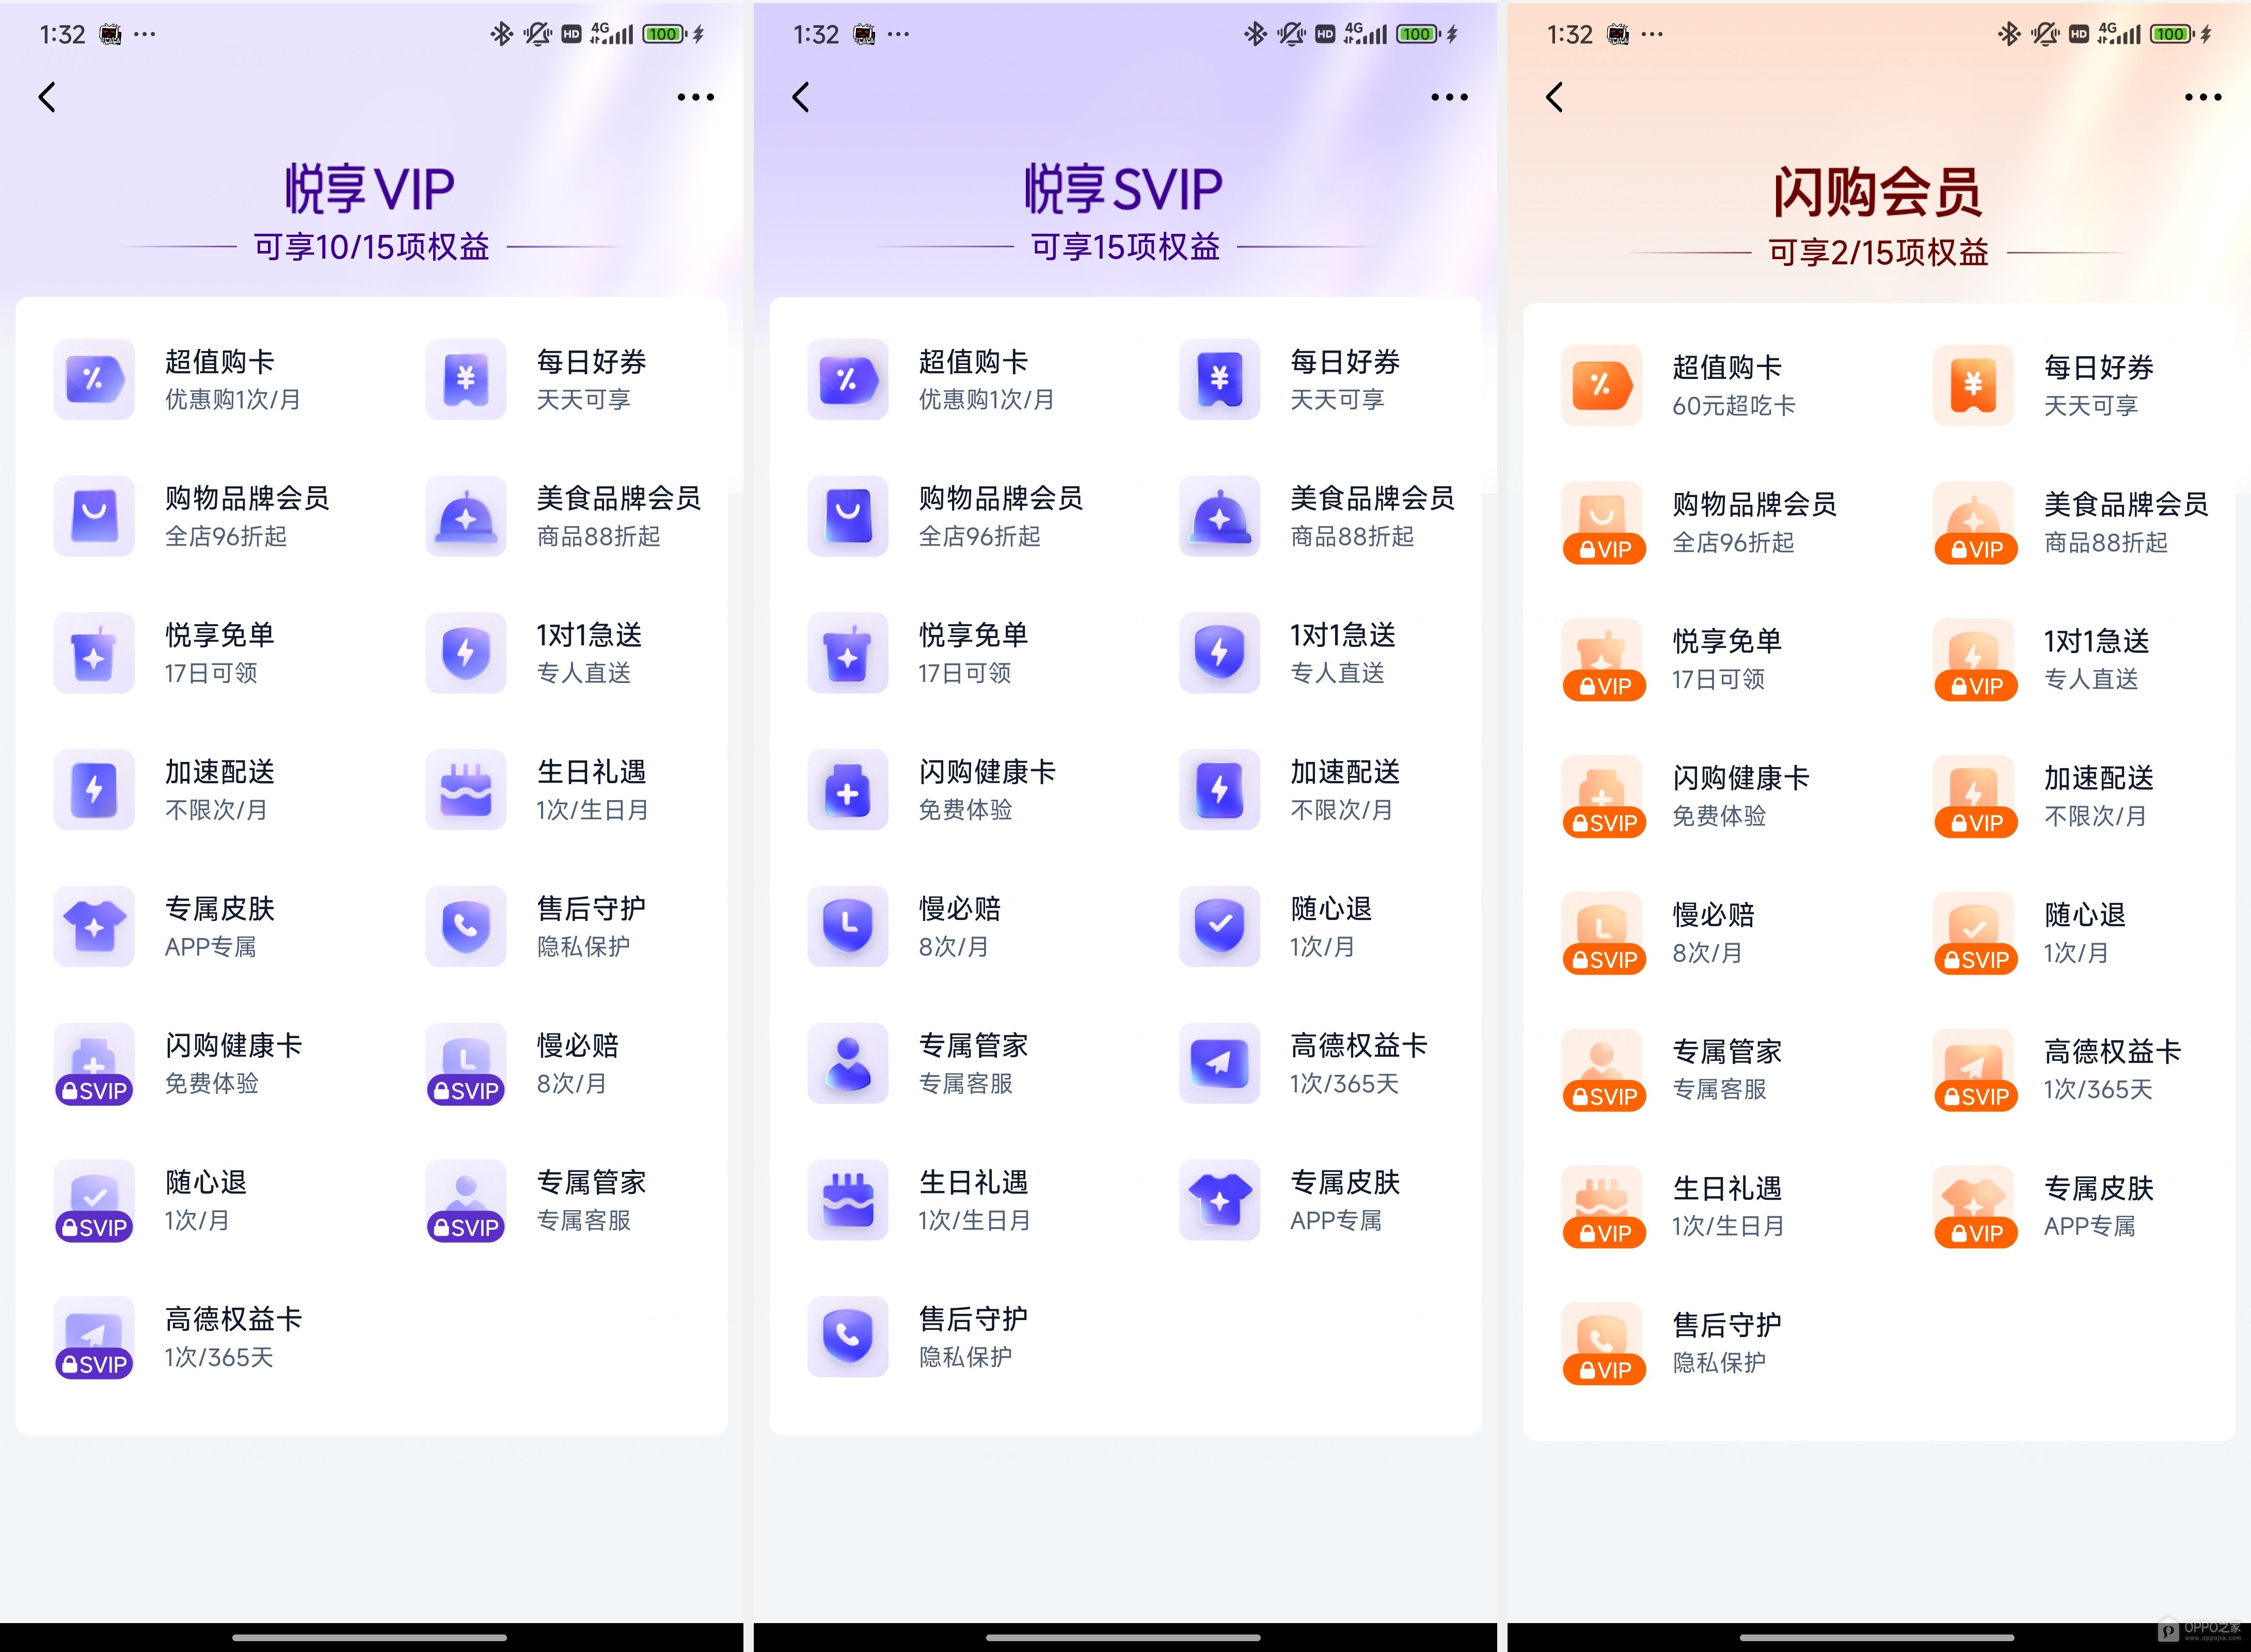The height and width of the screenshot is (1652, 2251).
Task: Tap 加速配送 lightning icon in 悦享SVIP screen
Action: (x=1220, y=790)
